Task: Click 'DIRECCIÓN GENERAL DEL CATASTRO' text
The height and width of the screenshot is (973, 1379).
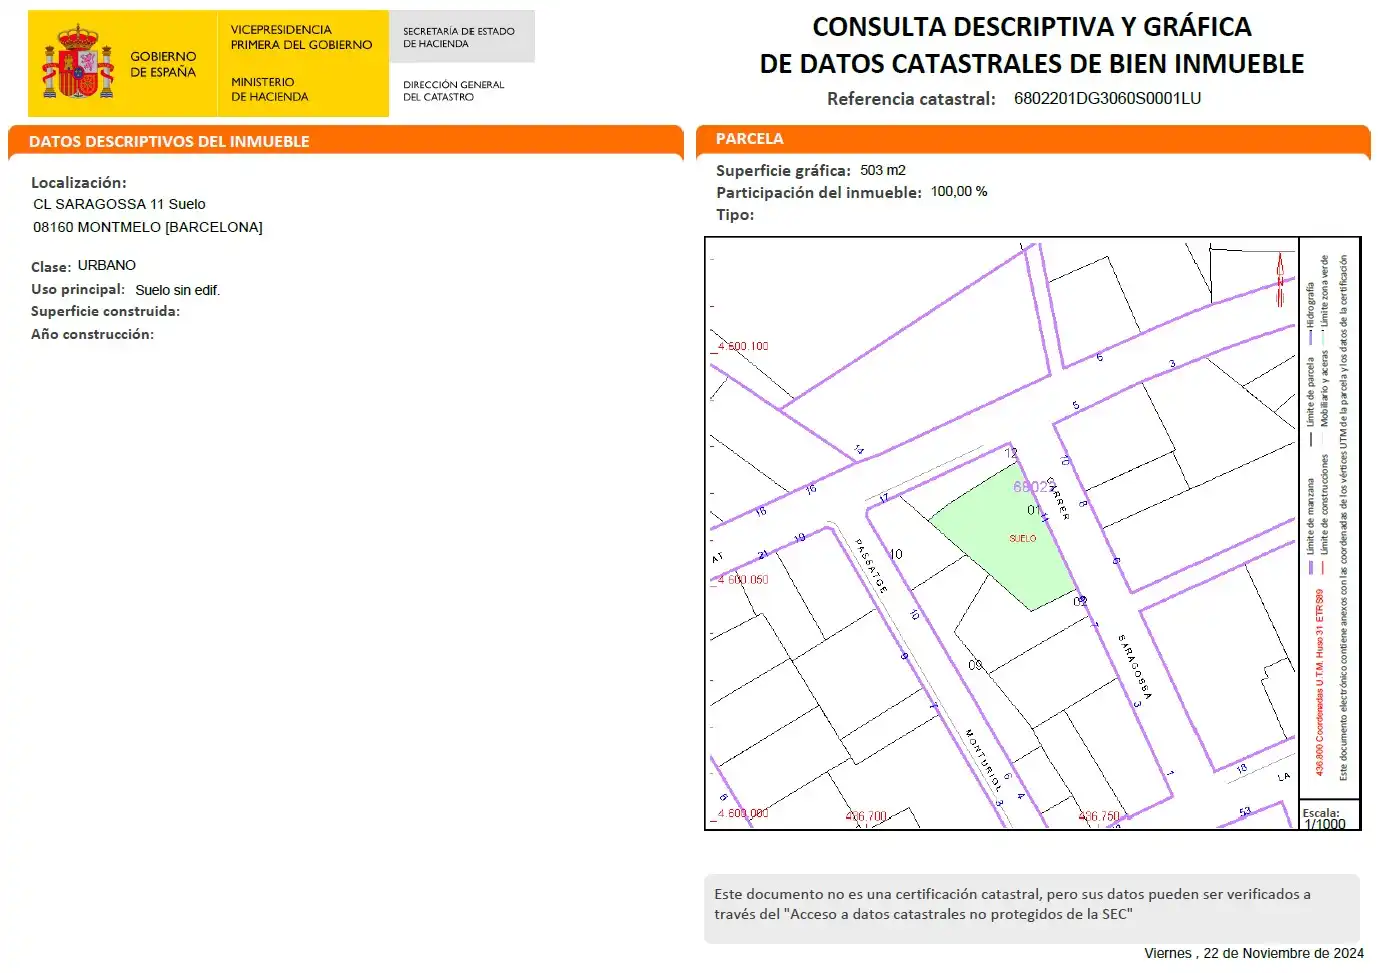Action: point(453,91)
